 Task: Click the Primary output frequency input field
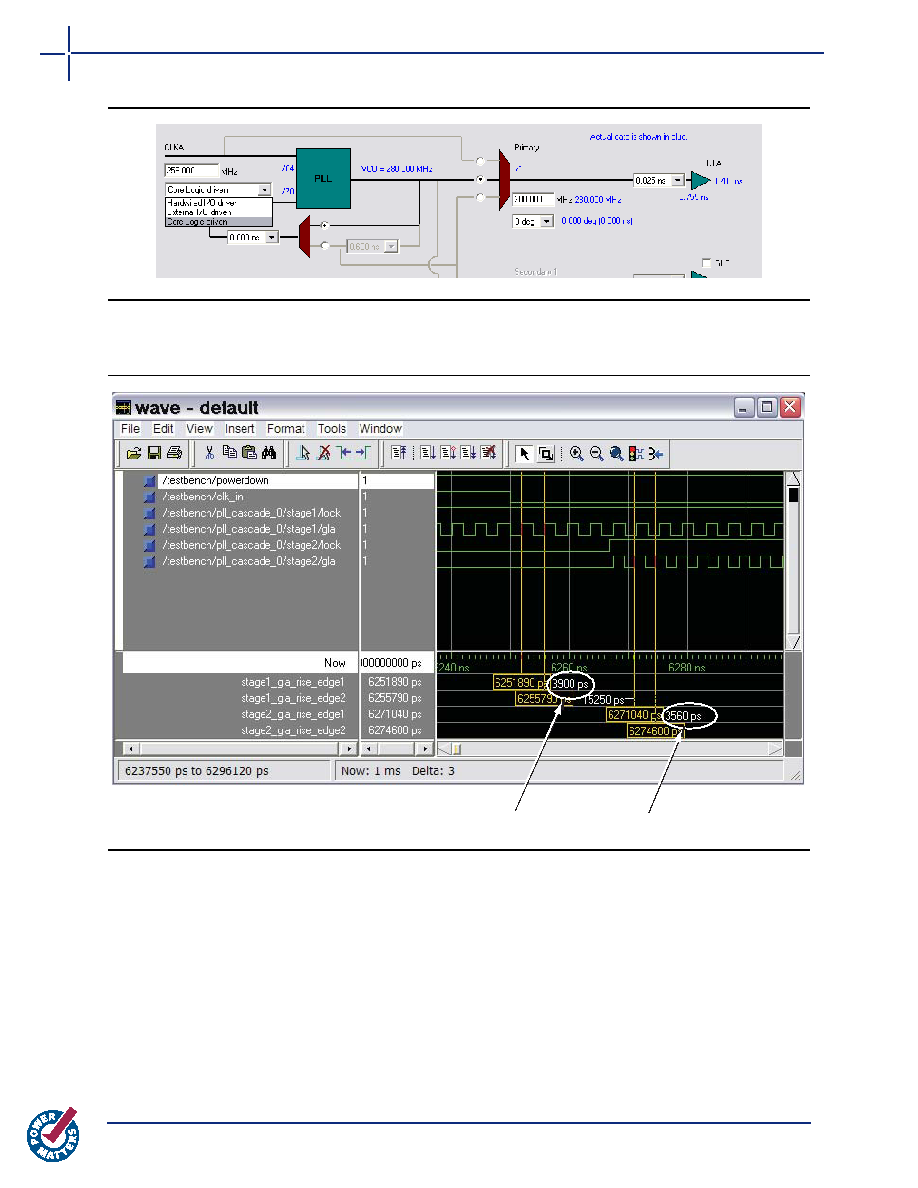coord(533,199)
